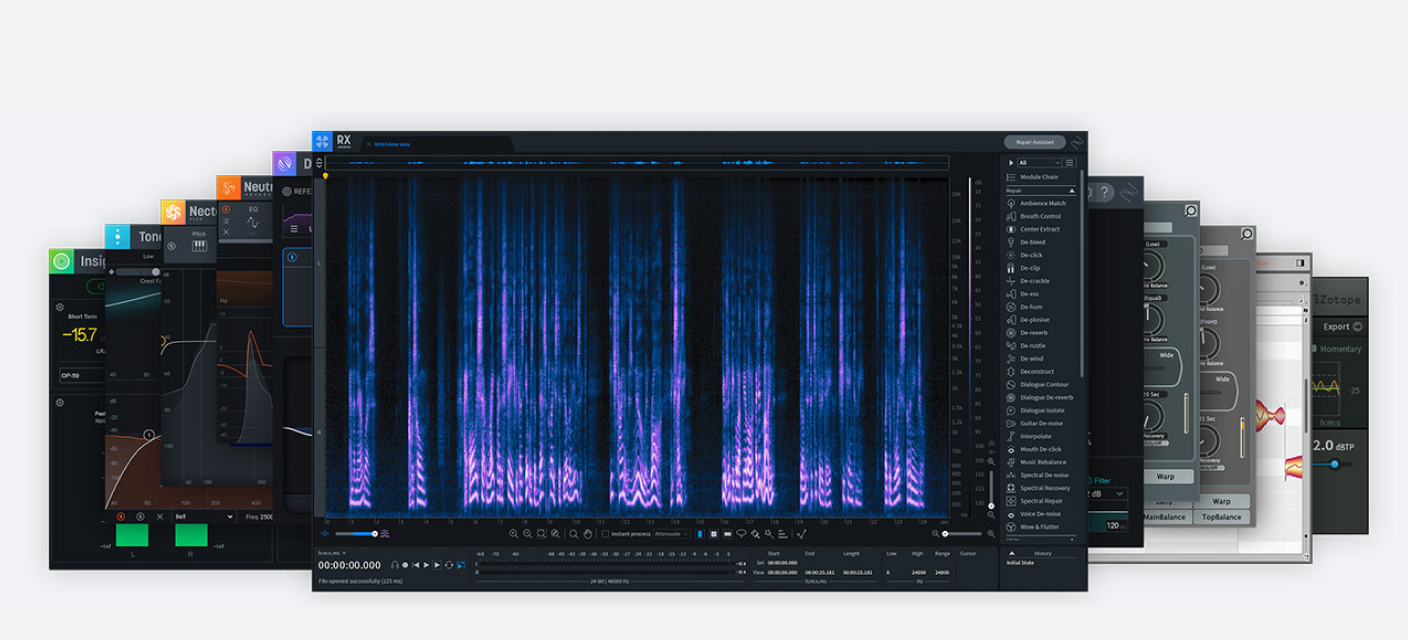
Task: Click the module list view menu icon
Action: pos(1070,162)
